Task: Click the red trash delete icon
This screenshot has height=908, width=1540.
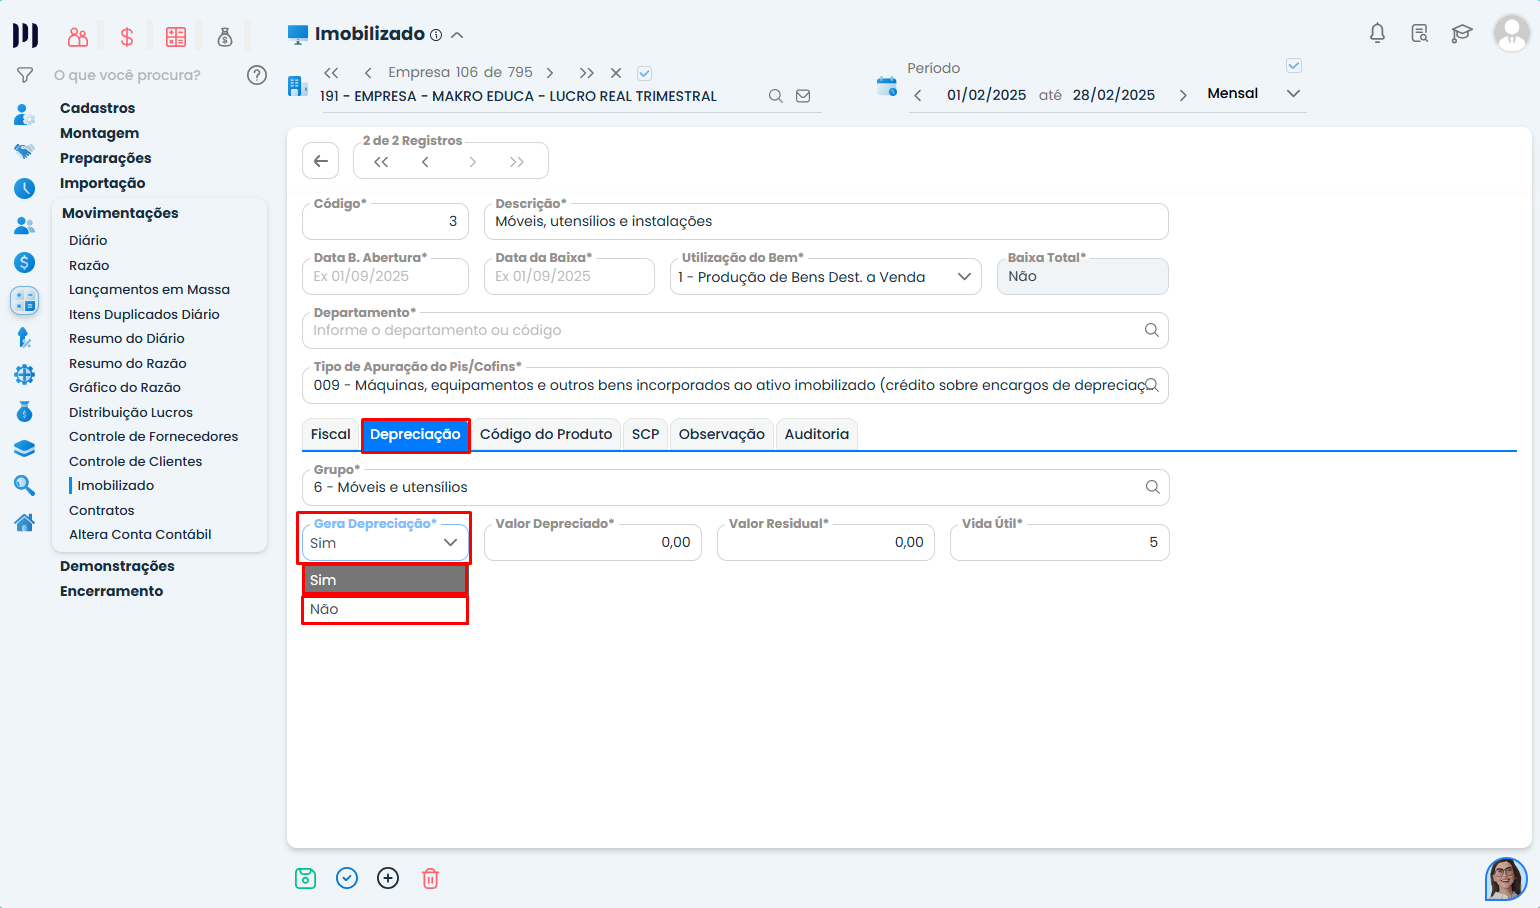Action: 430,878
